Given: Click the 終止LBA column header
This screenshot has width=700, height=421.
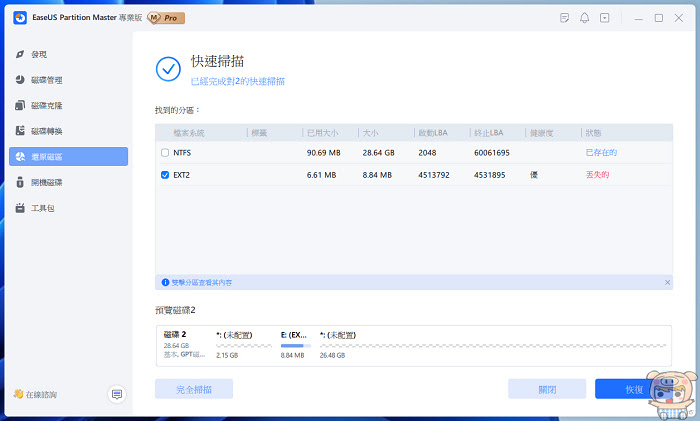Looking at the screenshot, I should click(x=488, y=133).
